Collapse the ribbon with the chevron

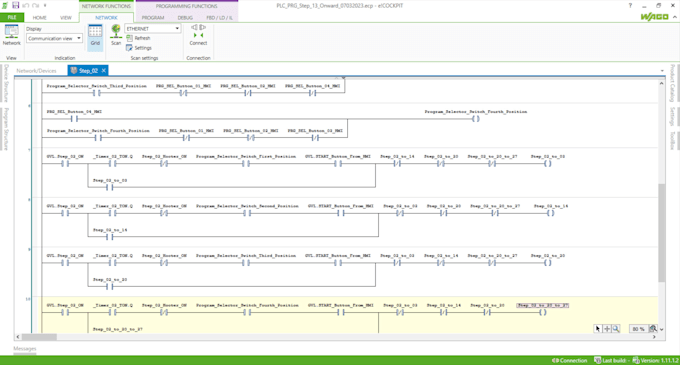point(675,17)
